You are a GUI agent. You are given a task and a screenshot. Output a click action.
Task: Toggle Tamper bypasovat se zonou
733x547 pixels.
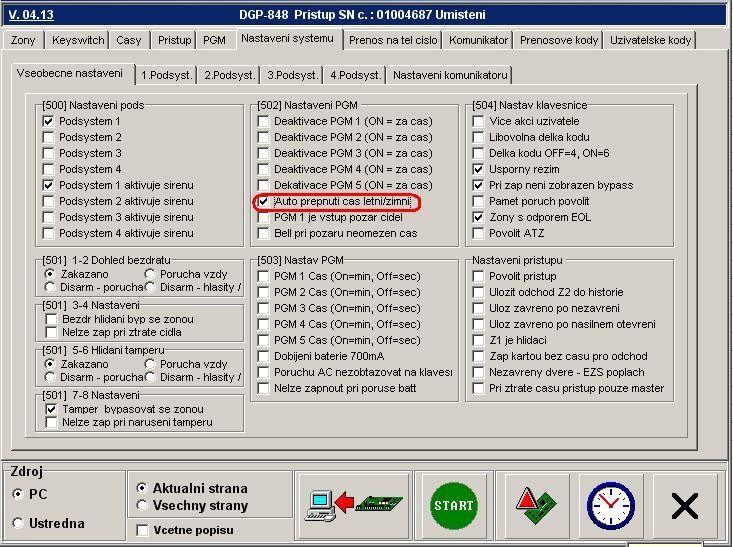coord(50,409)
